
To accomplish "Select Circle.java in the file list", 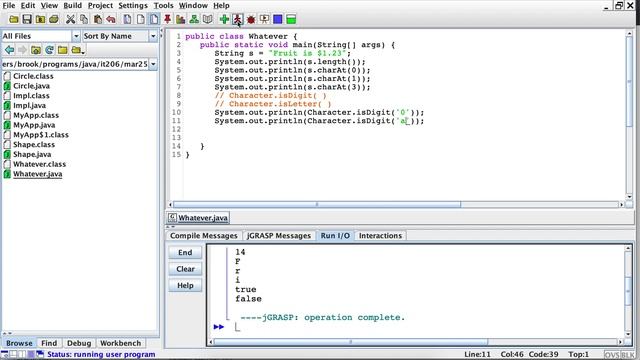I will (31, 86).
